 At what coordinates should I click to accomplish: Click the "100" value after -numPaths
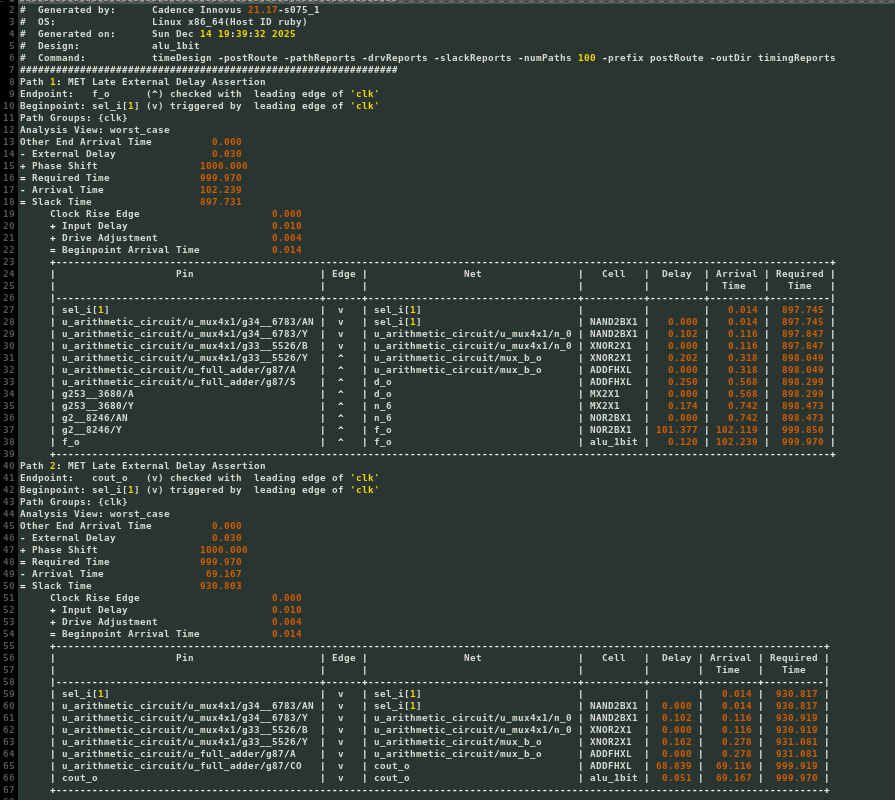tap(586, 58)
